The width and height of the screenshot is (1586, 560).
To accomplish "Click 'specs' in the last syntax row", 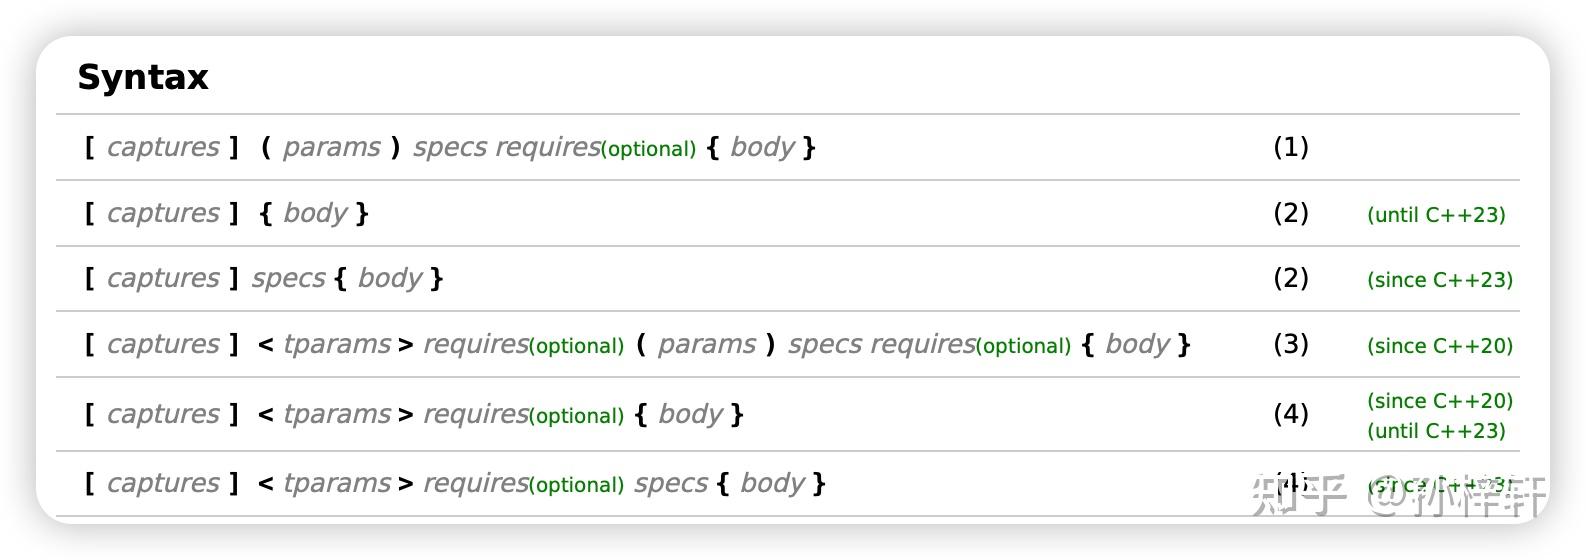I will point(671,484).
